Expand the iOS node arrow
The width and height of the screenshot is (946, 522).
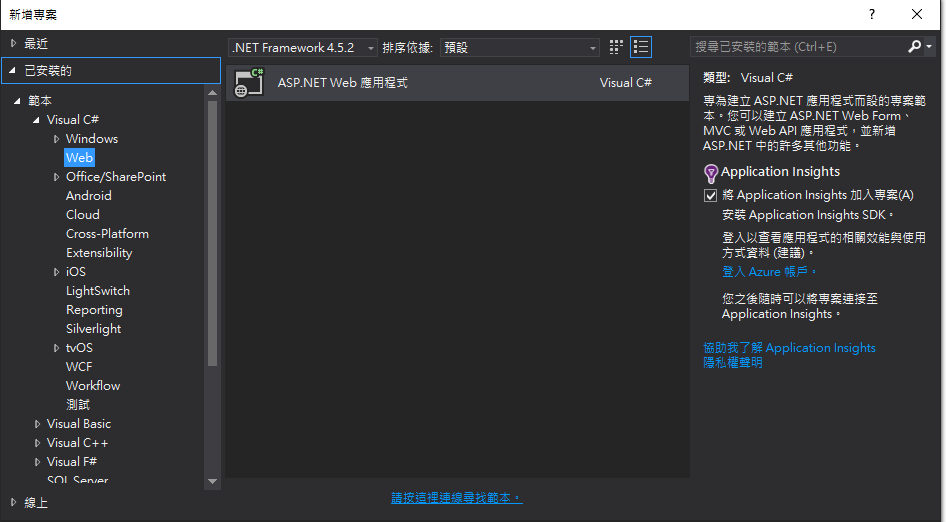[56, 272]
